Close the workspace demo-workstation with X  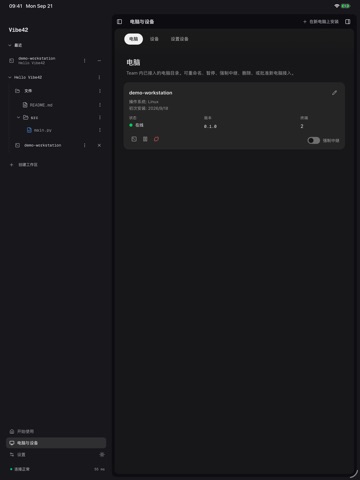(99, 145)
